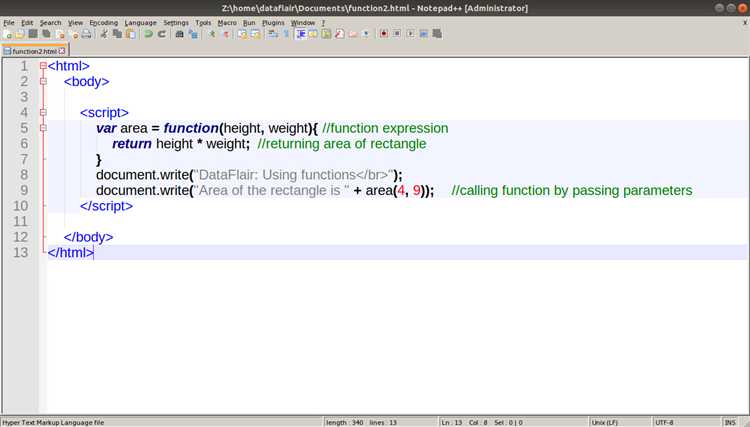Screen dimensions: 750x427
Task: Undo the last edit with the Undo icon
Action: coord(148,34)
